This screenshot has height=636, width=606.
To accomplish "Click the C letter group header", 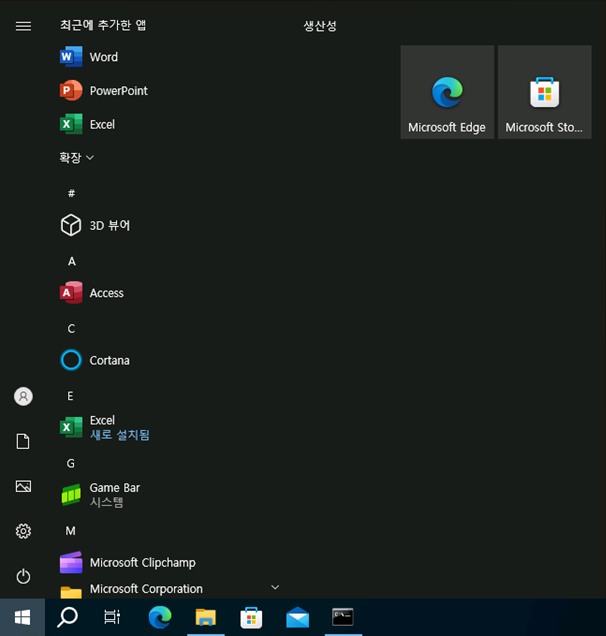I will (71, 329).
